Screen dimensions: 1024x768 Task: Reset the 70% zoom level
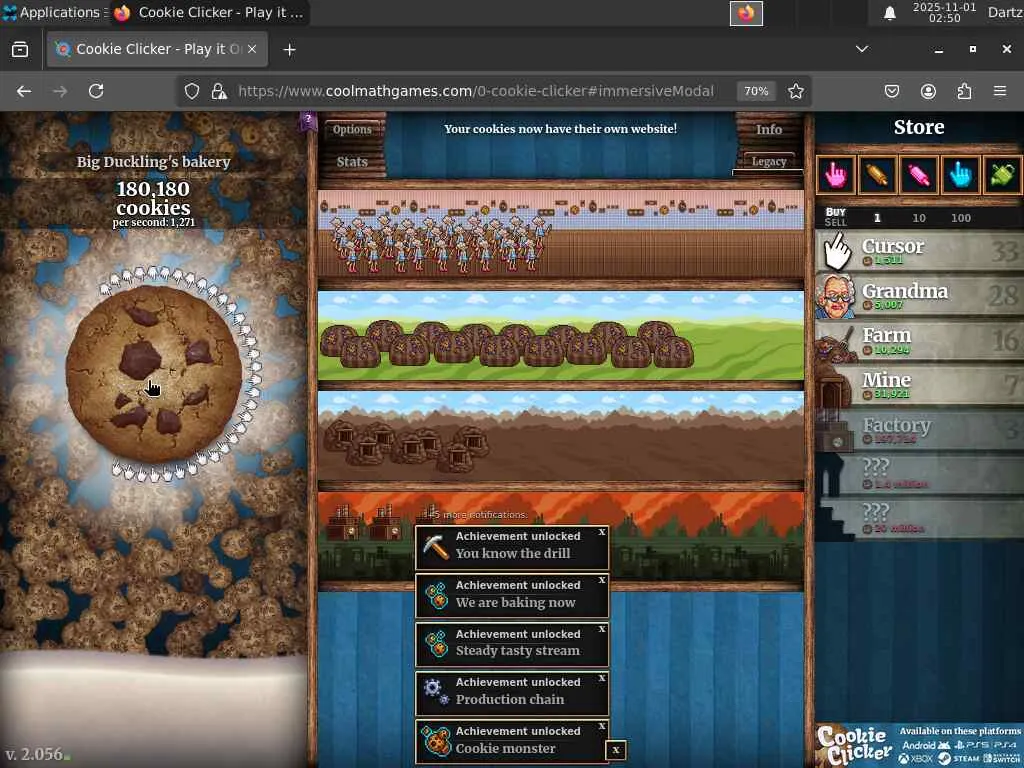(x=756, y=91)
